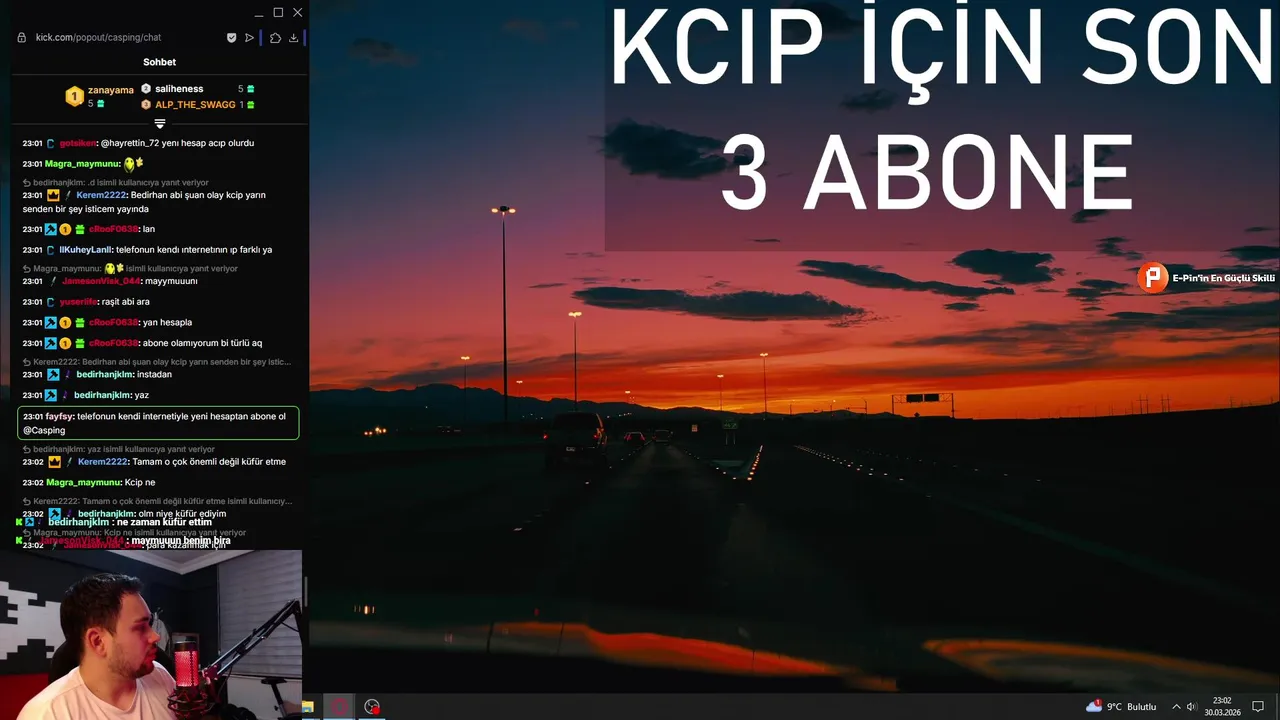Click the gold number 1 rank badge
This screenshot has width=1280, height=720.
coord(74,96)
